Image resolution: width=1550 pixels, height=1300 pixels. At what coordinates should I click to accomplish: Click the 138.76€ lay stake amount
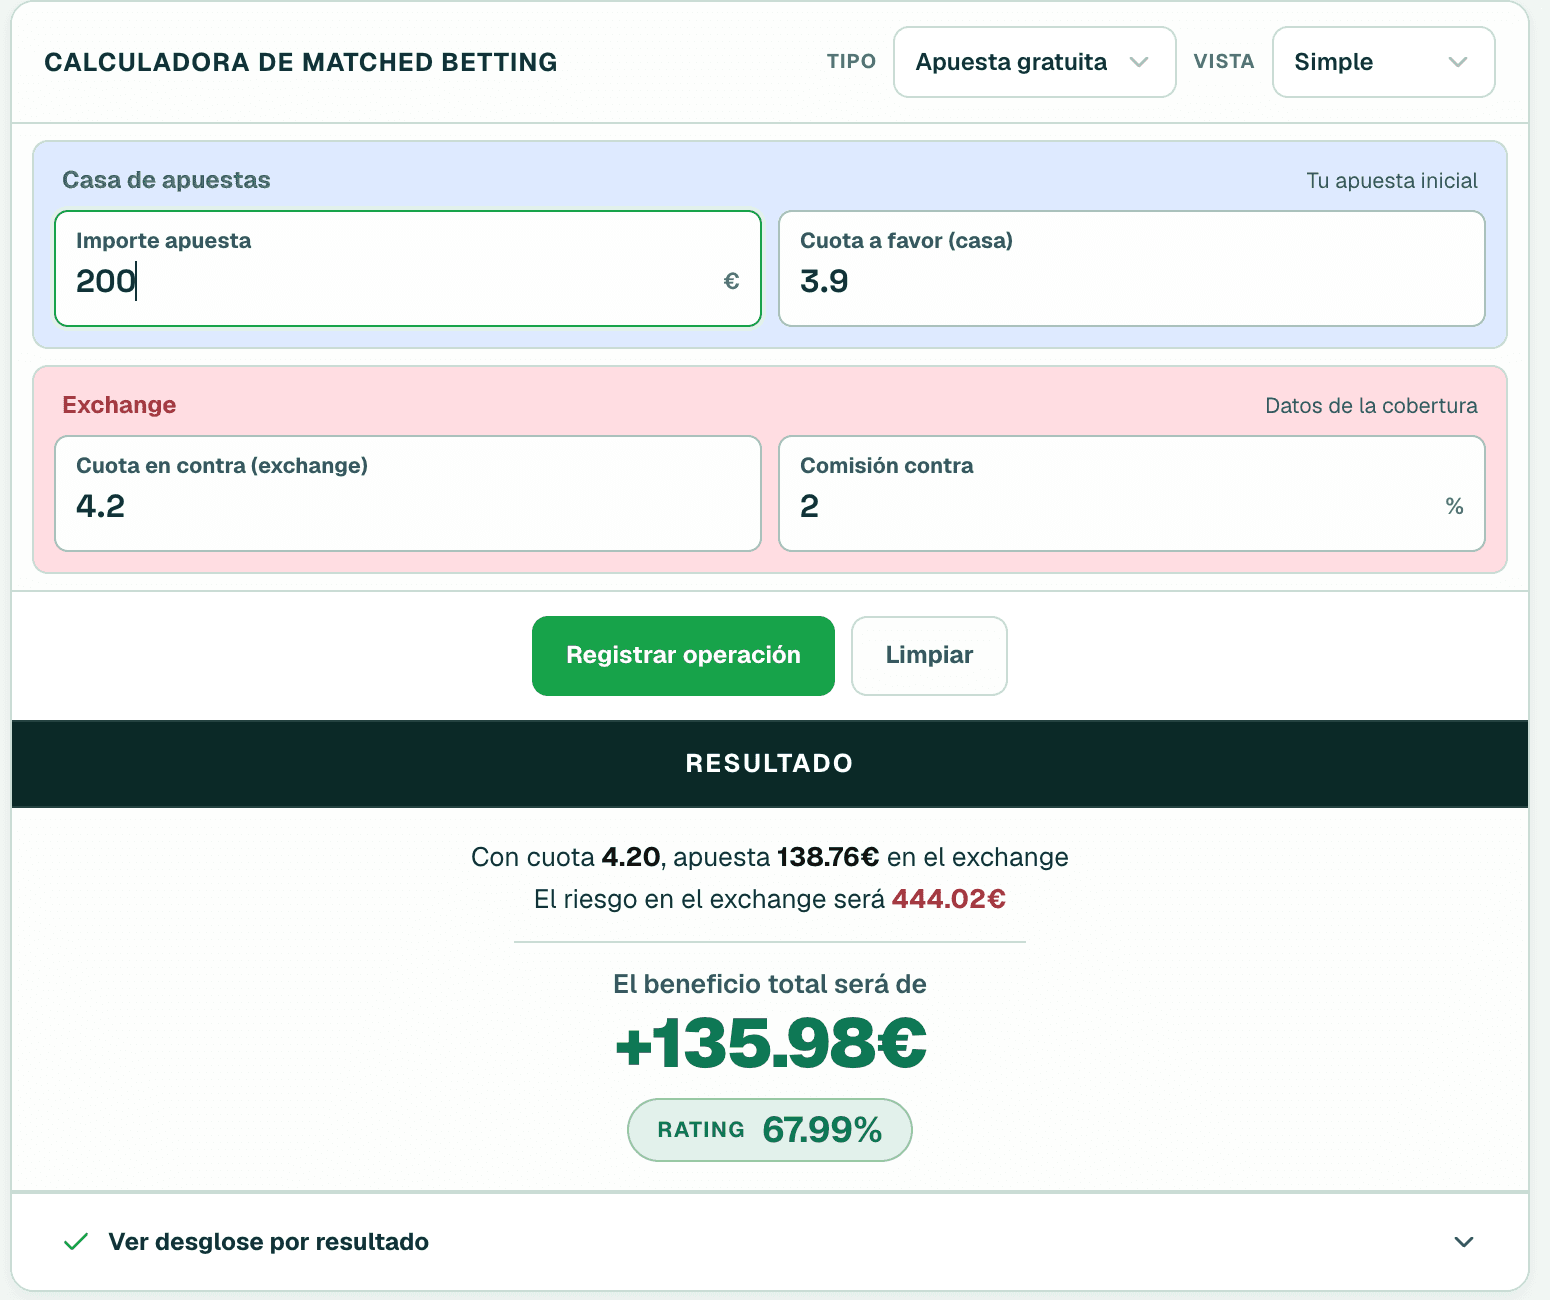point(828,857)
